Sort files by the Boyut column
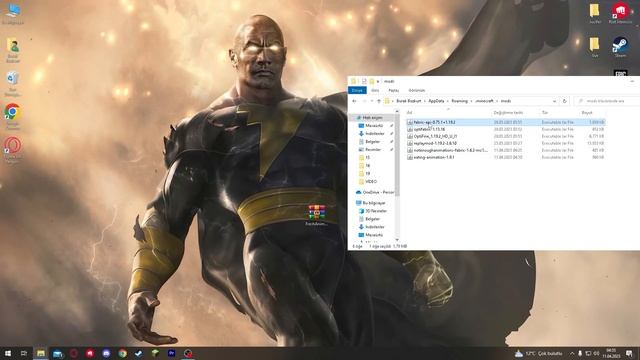Screen dimensions: 640x360 click(587, 113)
